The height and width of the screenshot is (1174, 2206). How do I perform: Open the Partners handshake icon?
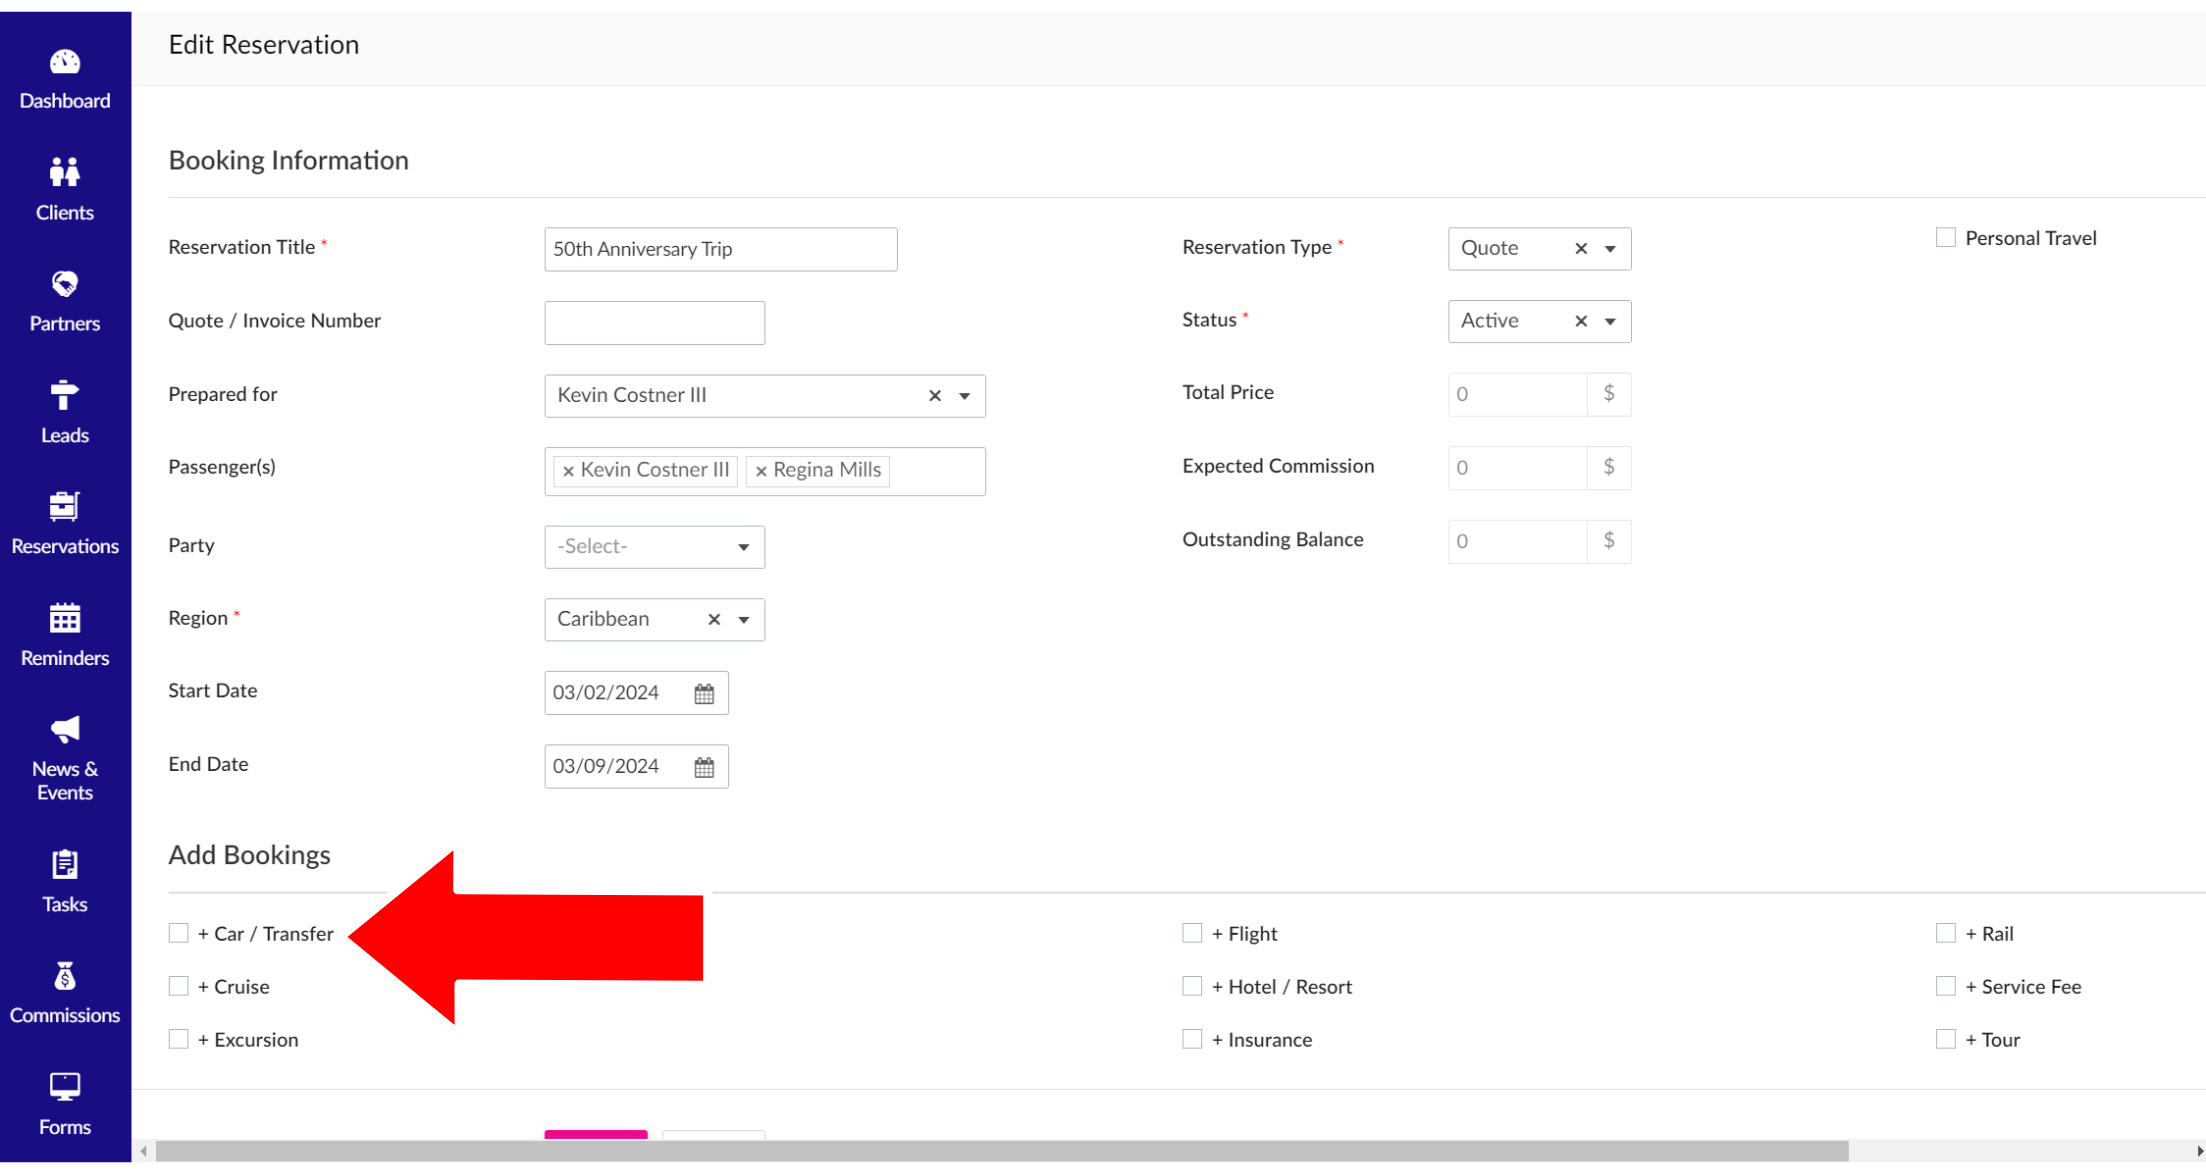point(65,285)
